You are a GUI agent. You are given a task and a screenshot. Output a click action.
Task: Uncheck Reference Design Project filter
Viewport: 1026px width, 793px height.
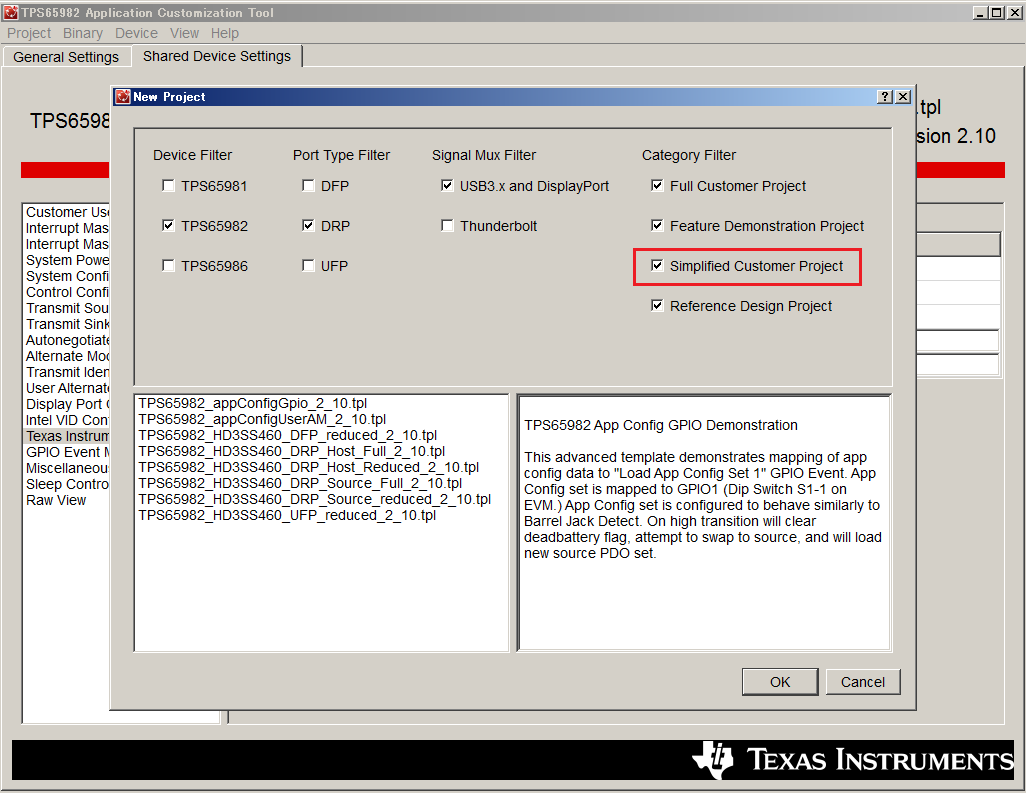click(657, 305)
